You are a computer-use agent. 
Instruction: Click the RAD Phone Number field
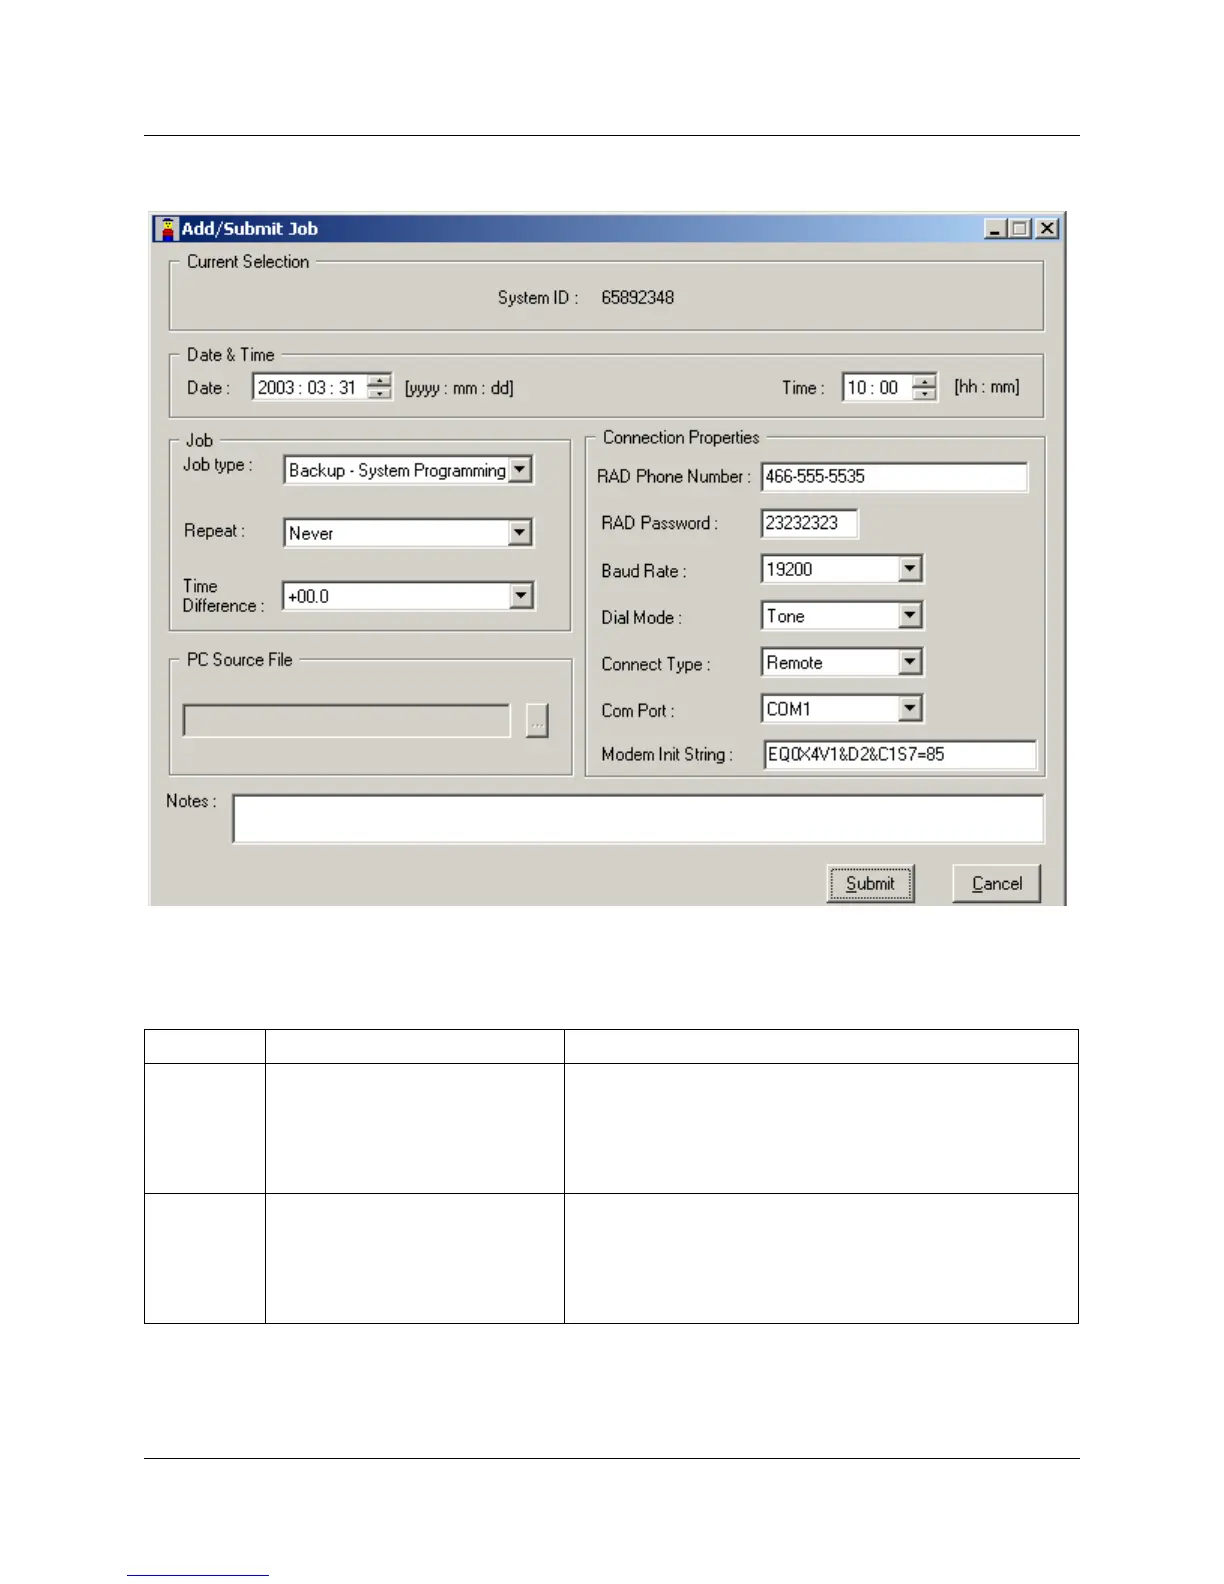pyautogui.click(x=894, y=477)
